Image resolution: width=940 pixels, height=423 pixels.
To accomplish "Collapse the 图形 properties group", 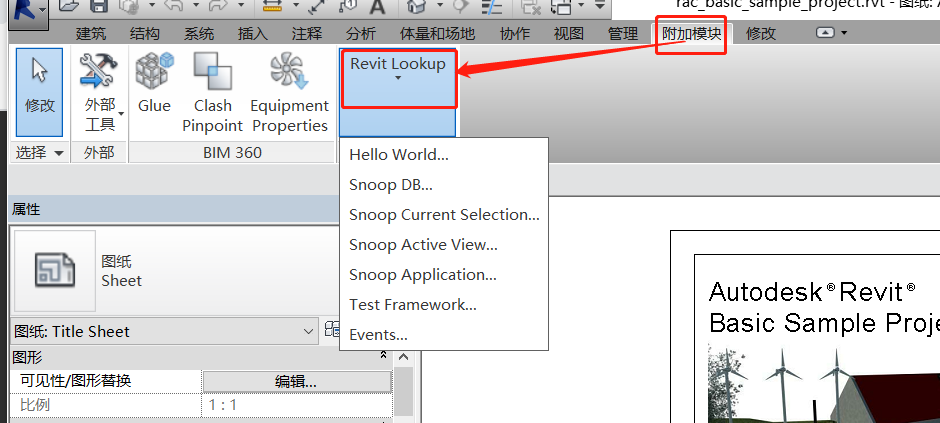I will click(x=383, y=356).
